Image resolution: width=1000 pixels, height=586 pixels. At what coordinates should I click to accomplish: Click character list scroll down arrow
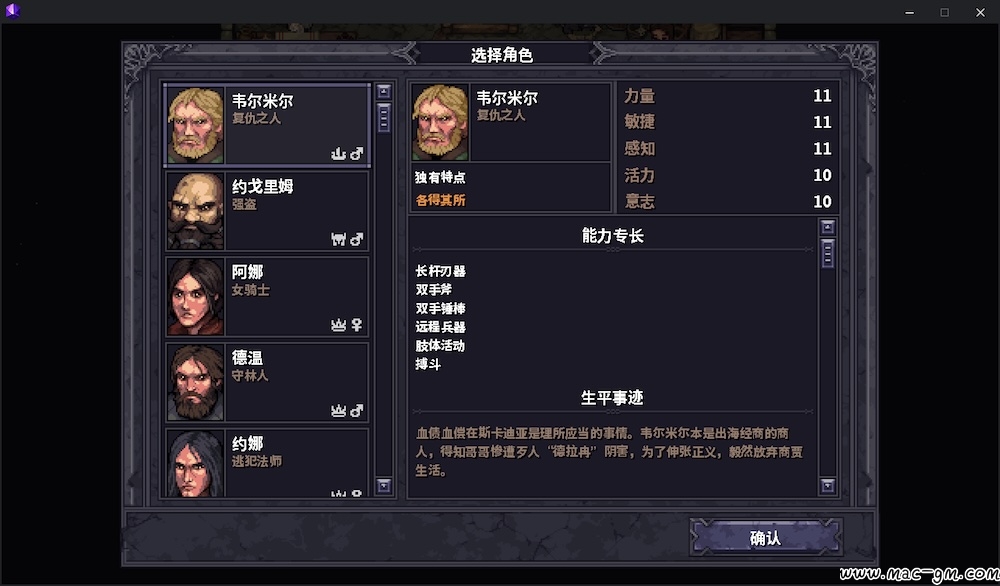383,486
